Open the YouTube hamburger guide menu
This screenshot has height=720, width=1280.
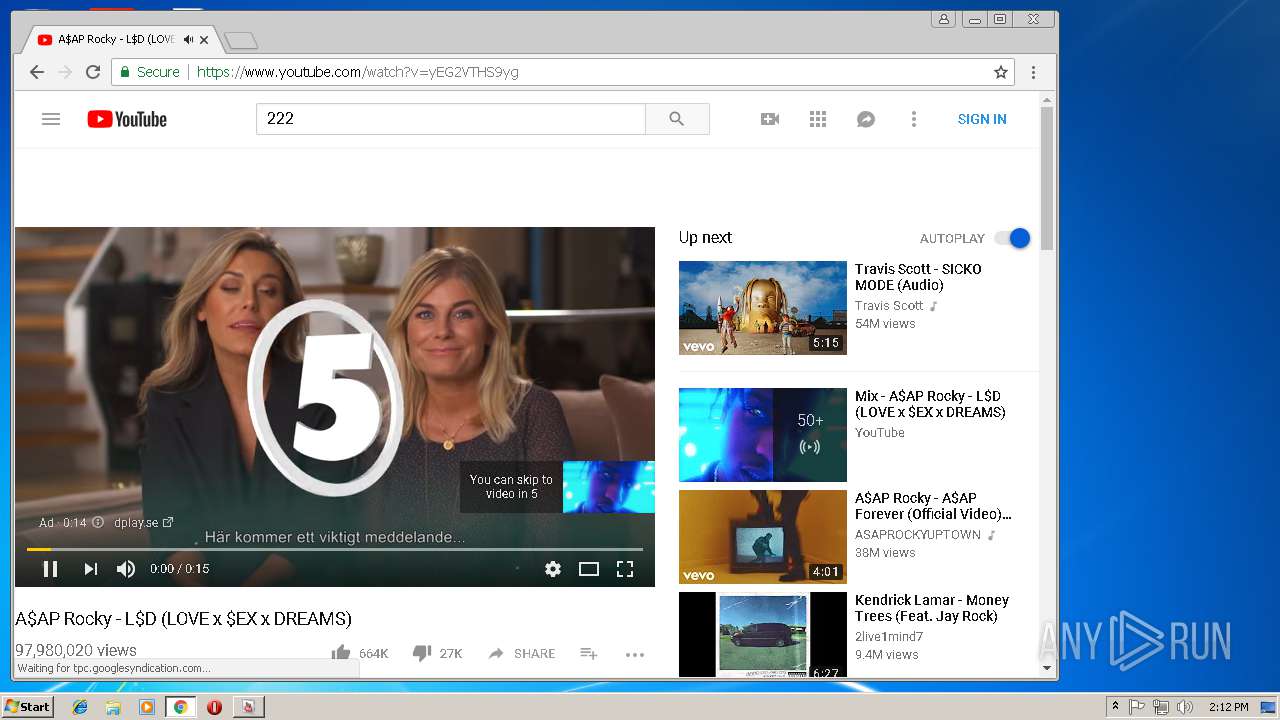point(51,119)
